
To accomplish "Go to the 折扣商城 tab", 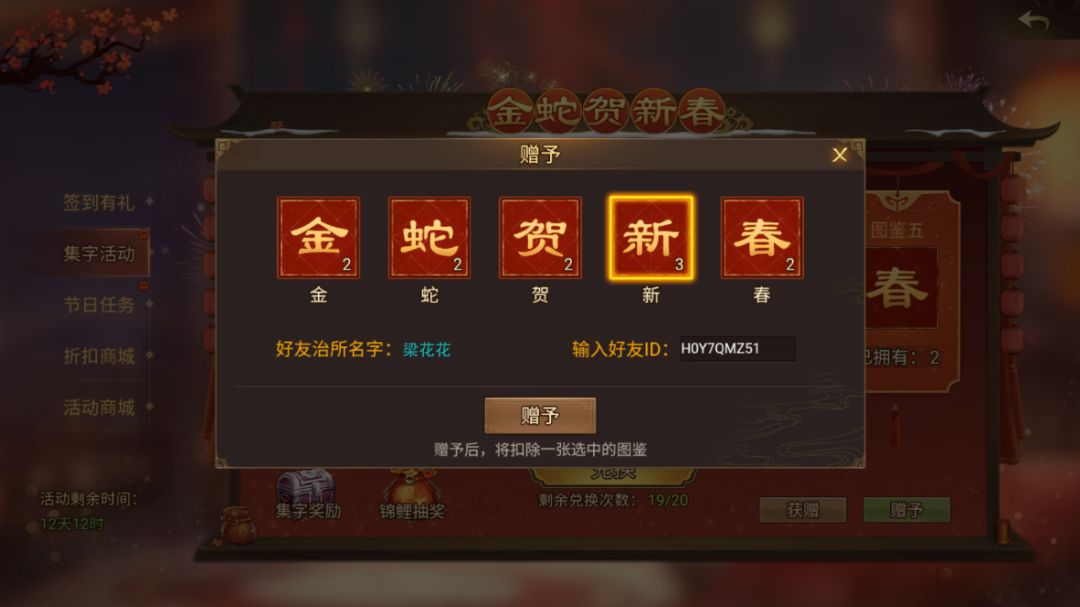I will 99,356.
